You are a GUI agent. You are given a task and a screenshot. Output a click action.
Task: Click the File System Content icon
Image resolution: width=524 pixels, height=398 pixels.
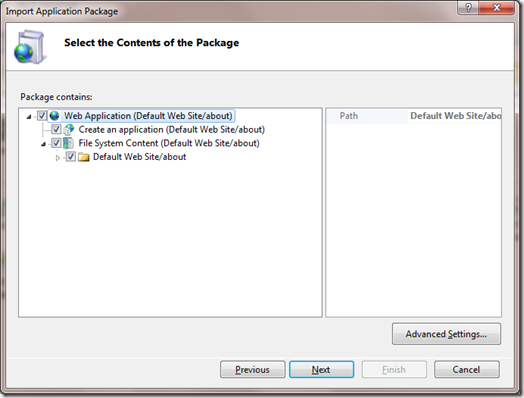69,143
